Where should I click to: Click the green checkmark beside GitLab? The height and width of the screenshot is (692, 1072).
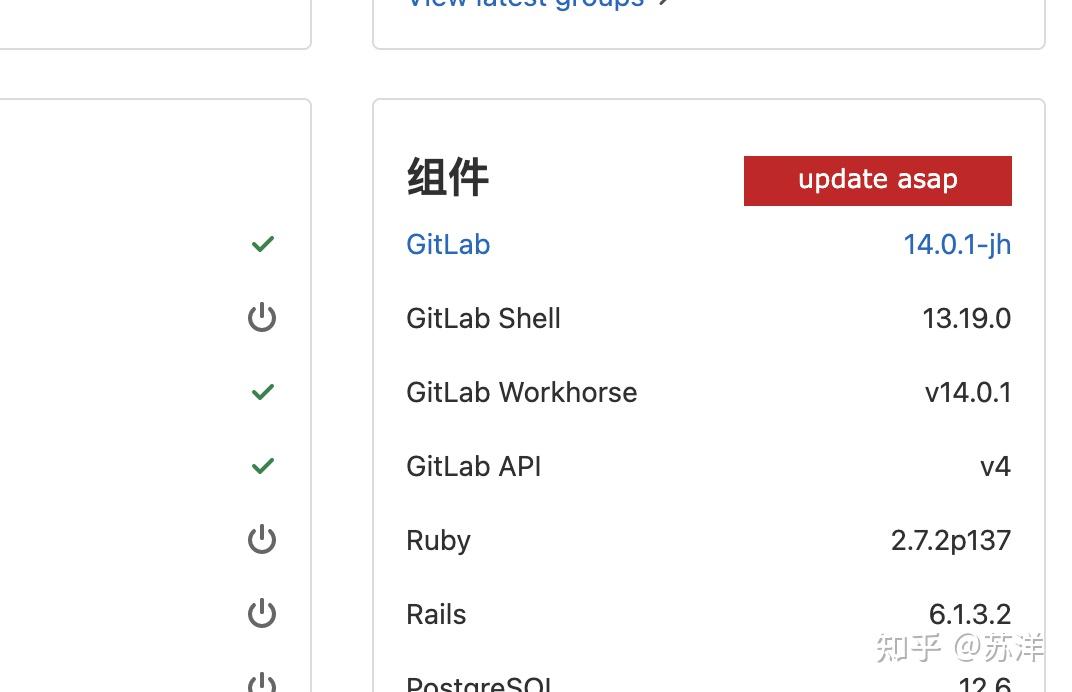tap(262, 244)
